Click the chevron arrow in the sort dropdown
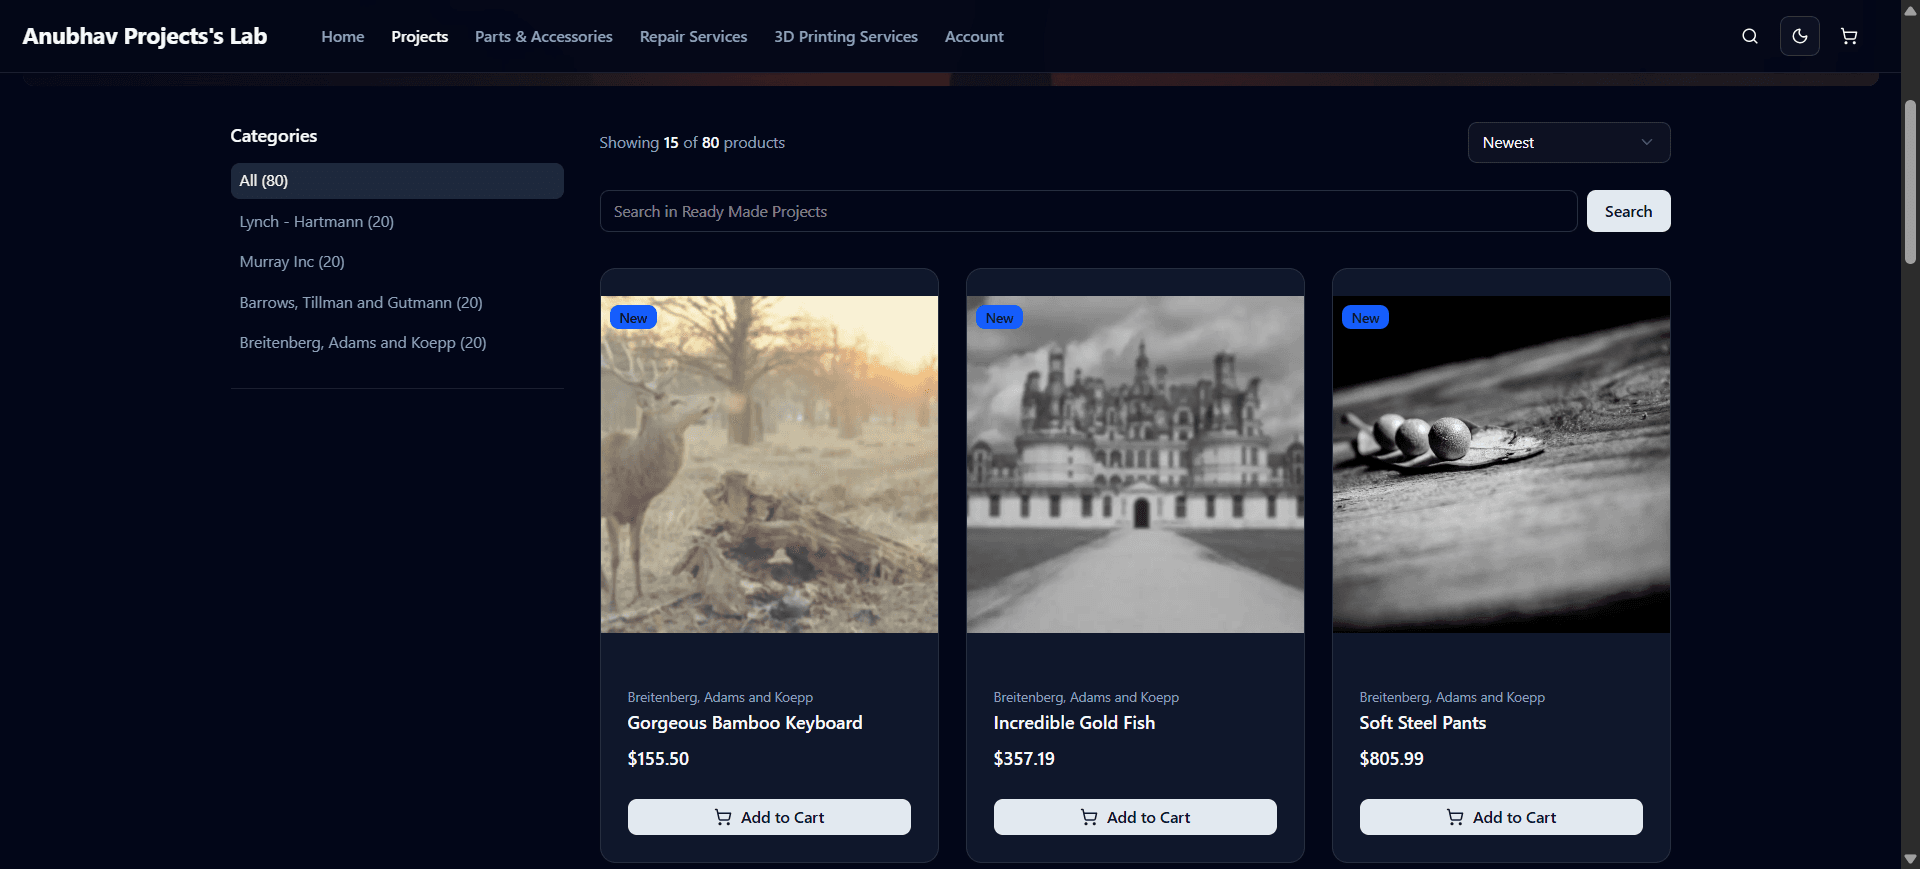 [x=1646, y=143]
